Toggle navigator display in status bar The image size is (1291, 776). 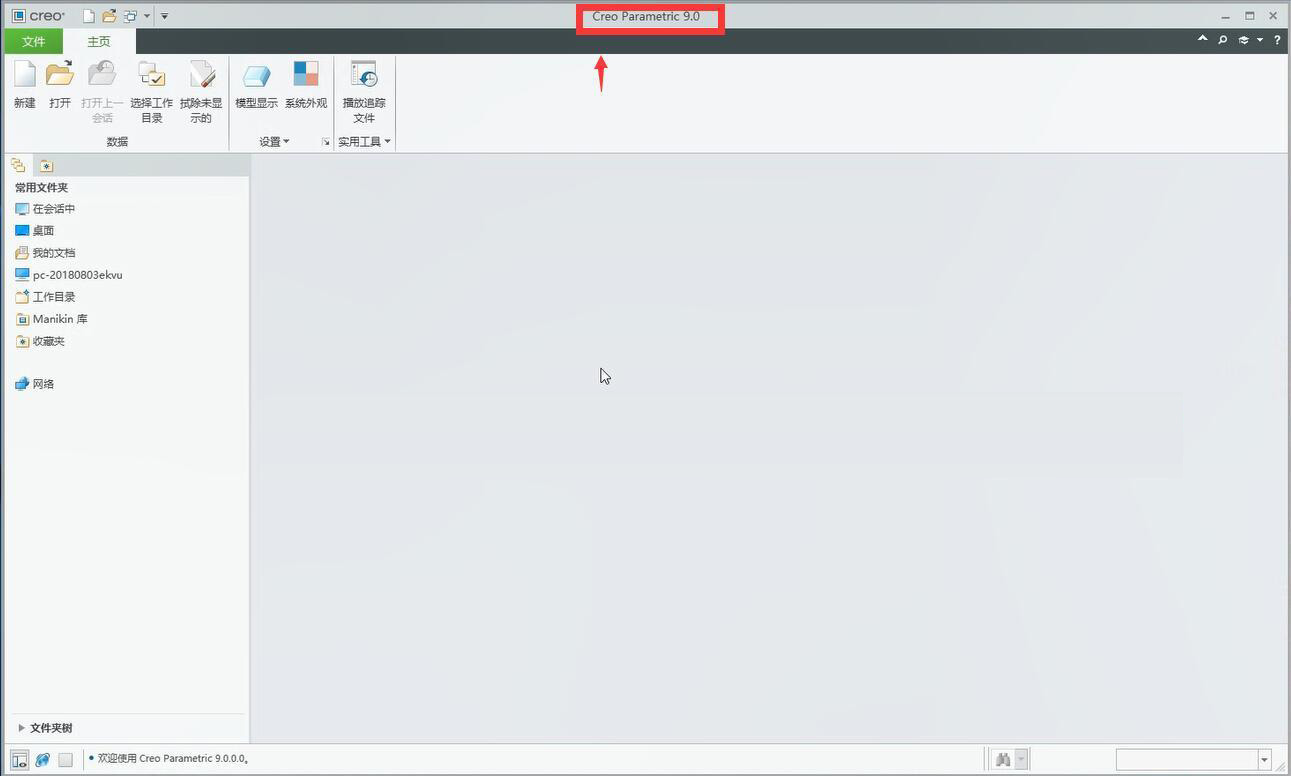point(19,760)
